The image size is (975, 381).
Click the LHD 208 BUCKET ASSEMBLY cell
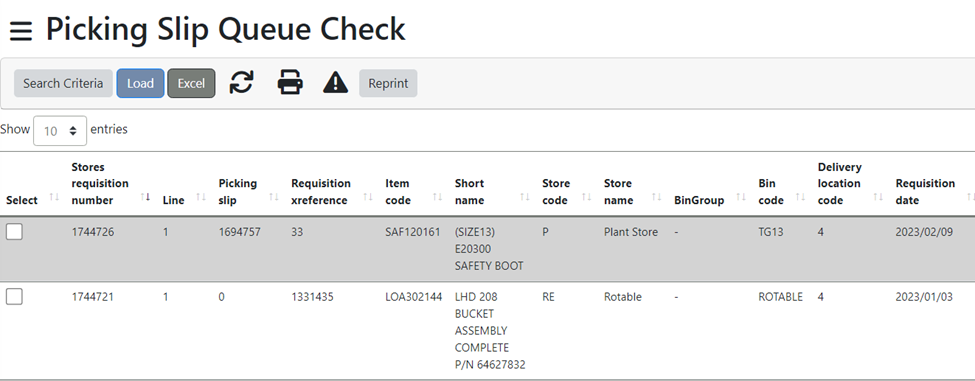[x=490, y=331]
